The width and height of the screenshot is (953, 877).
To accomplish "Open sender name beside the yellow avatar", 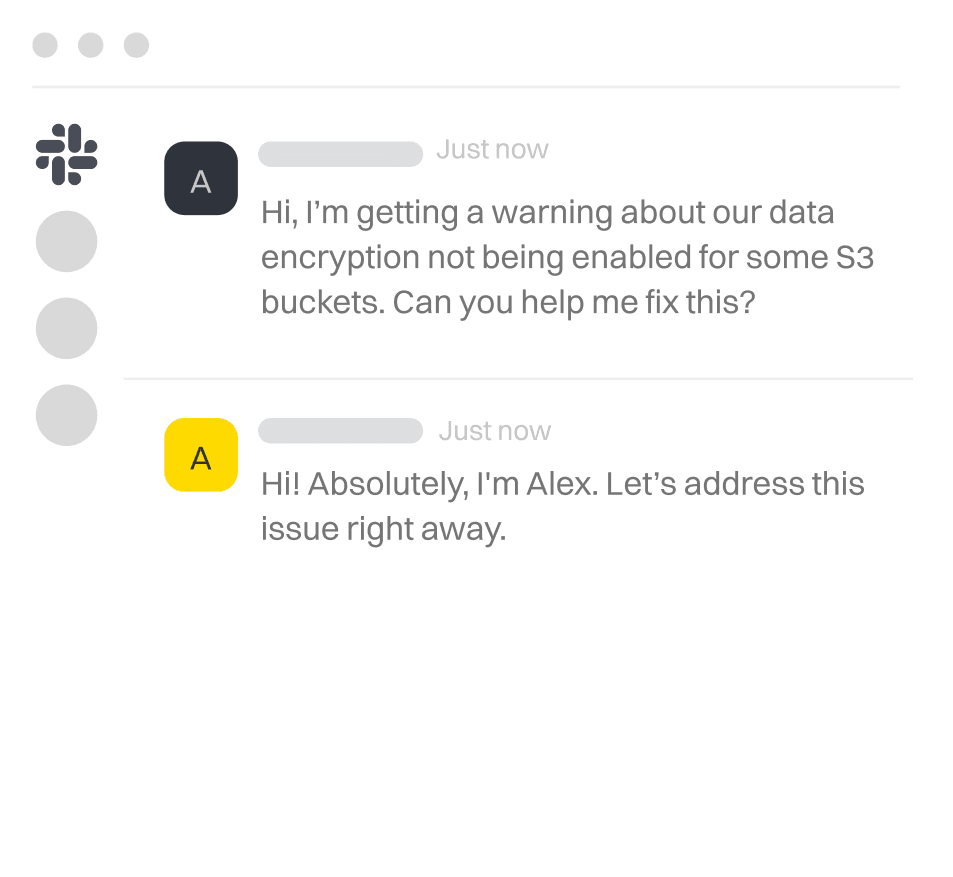I will (340, 431).
